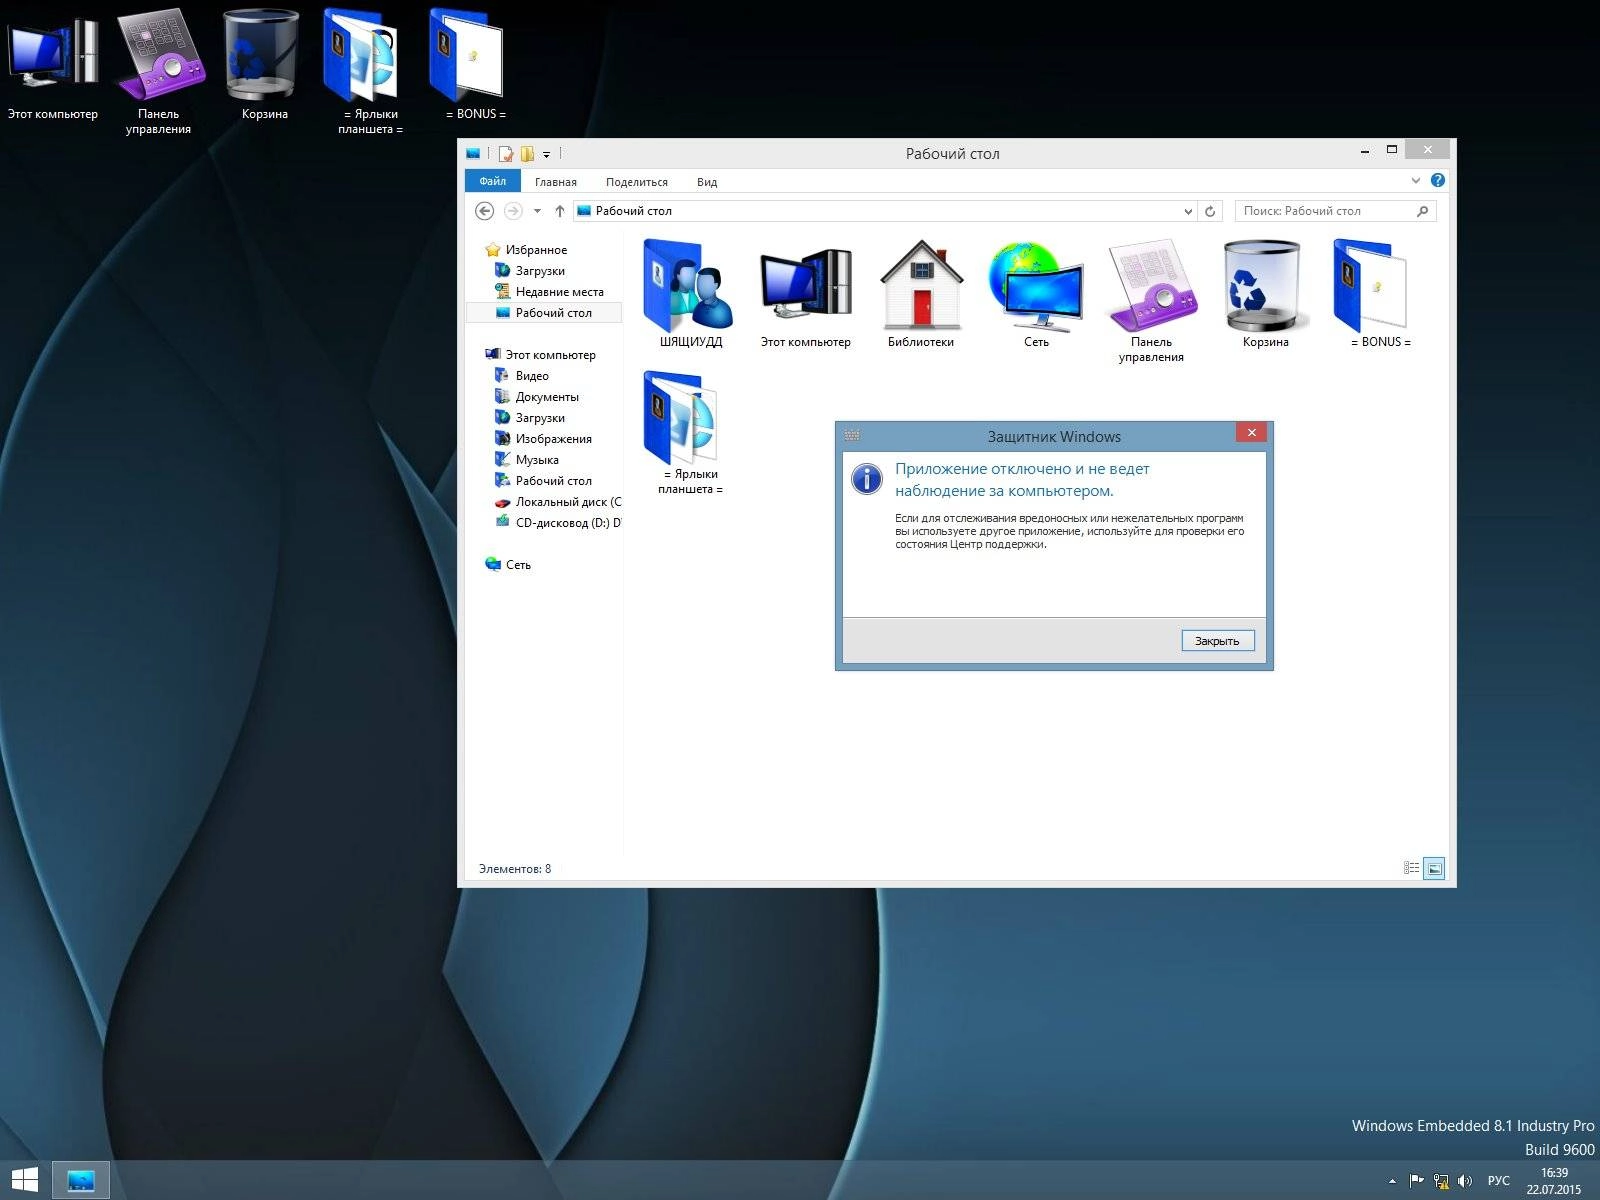
Task: Click the Explorer system icon in title bar
Action: [x=474, y=153]
